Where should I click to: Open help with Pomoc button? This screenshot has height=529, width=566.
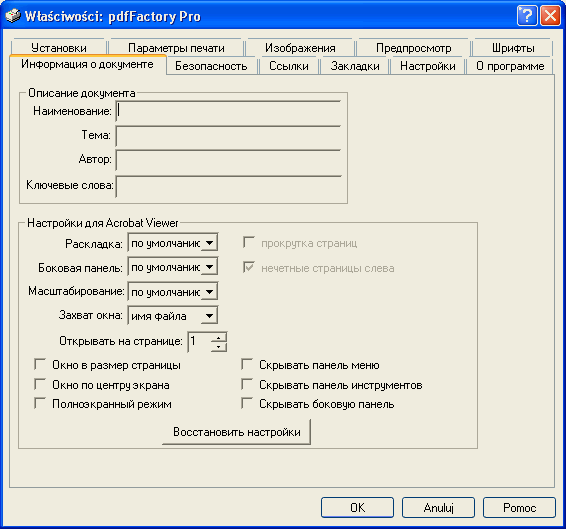tap(519, 507)
